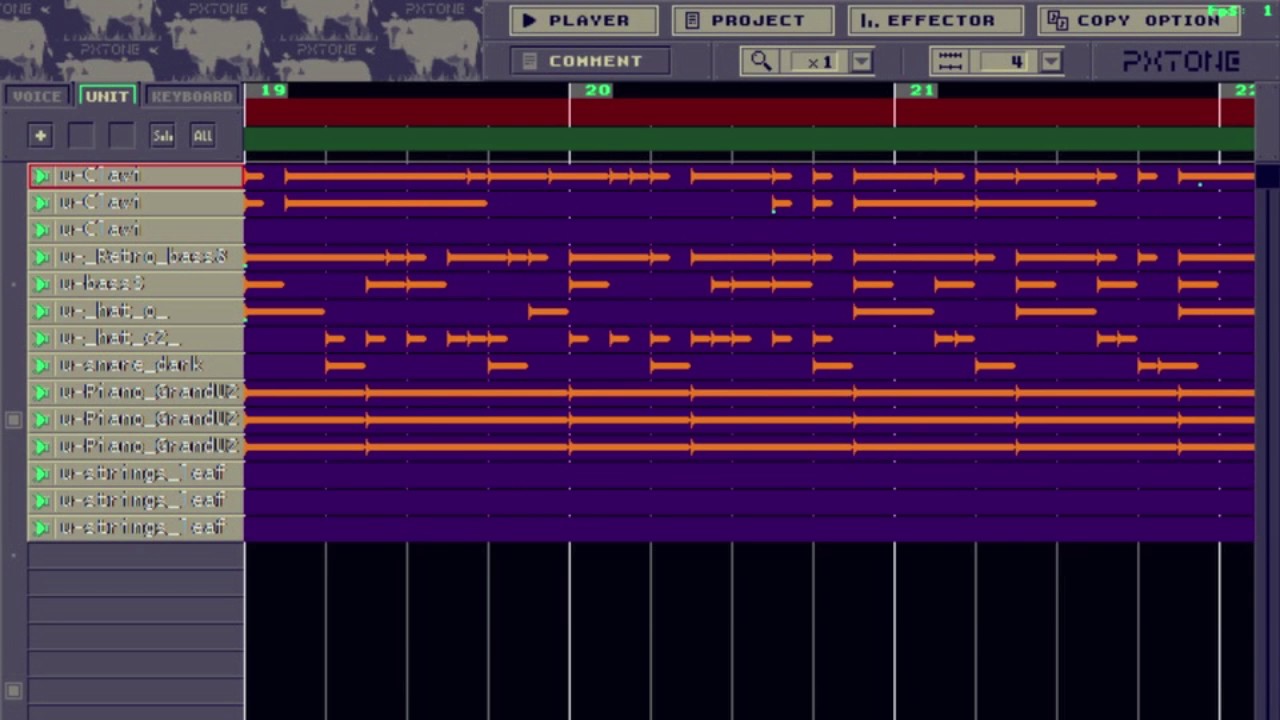Click the green arrow on the bottom u-strings_leaf row
This screenshot has height=720, width=1280.
(x=41, y=527)
